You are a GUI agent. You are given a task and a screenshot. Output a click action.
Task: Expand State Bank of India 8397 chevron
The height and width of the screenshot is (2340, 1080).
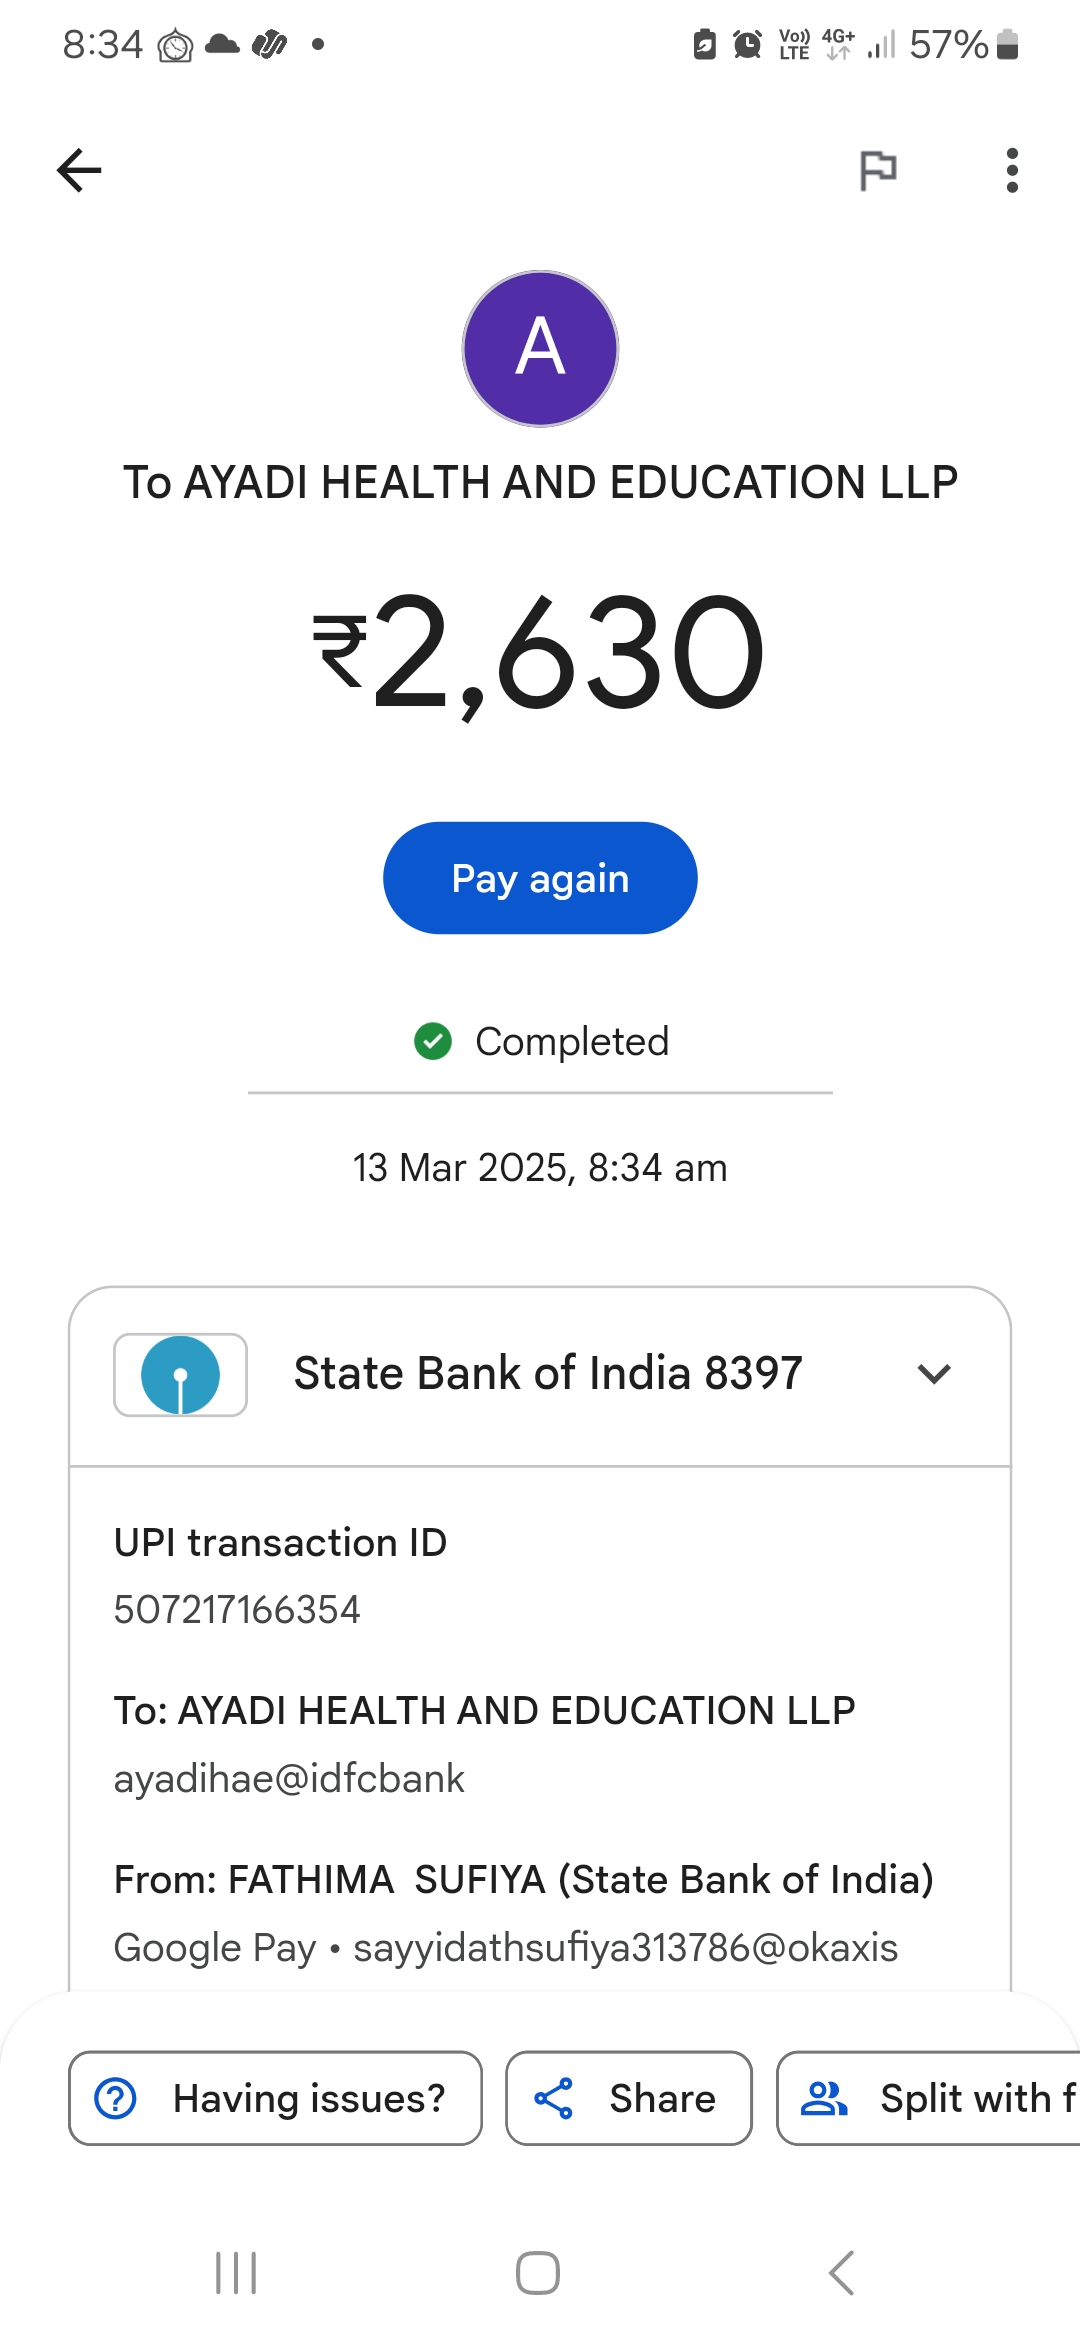tap(933, 1375)
